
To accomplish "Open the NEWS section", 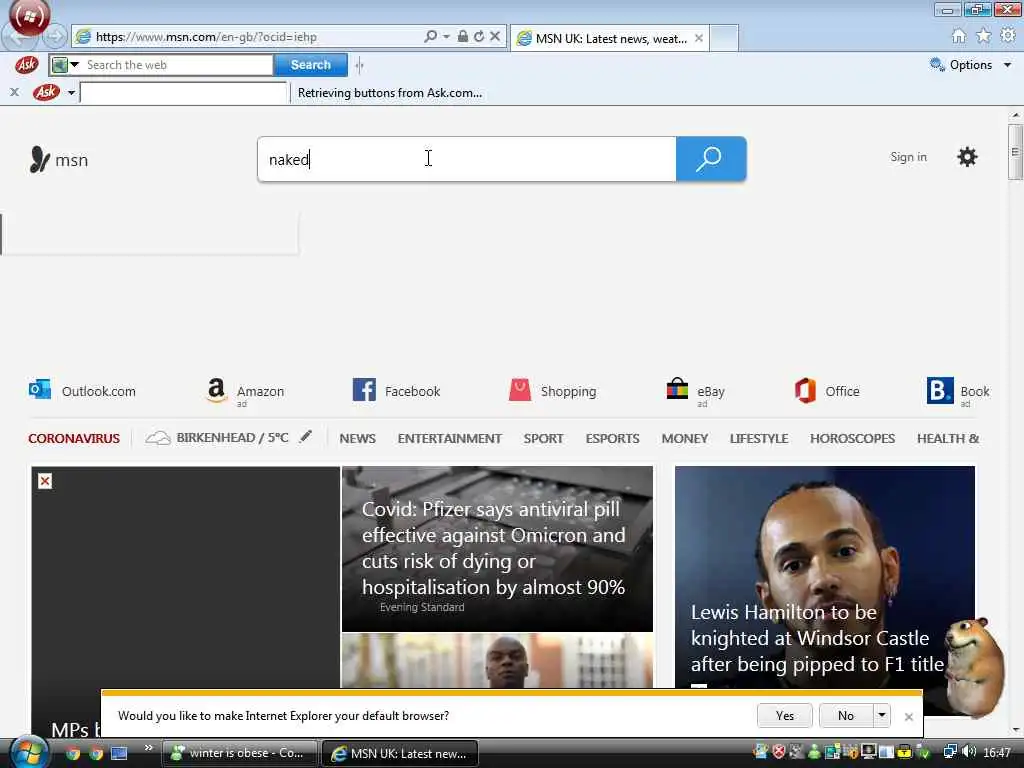I will coord(357,438).
